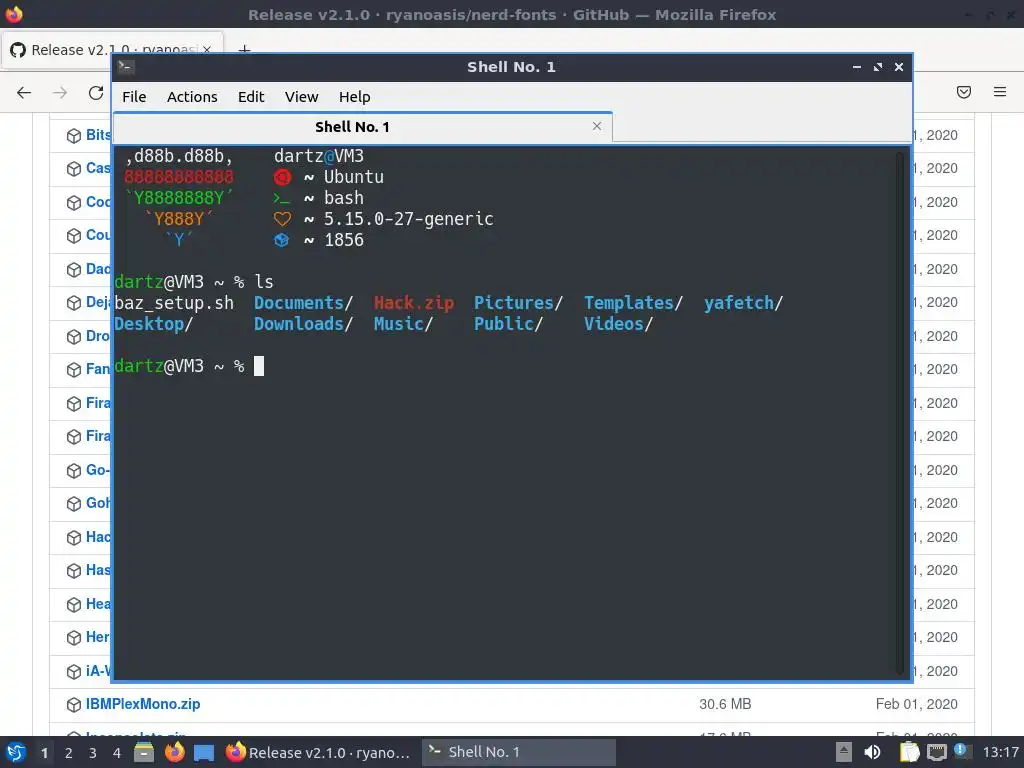Image resolution: width=1024 pixels, height=768 pixels.
Task: Click the 30.6 MB size for IBMPlexMono.zip
Action: pyautogui.click(x=725, y=704)
